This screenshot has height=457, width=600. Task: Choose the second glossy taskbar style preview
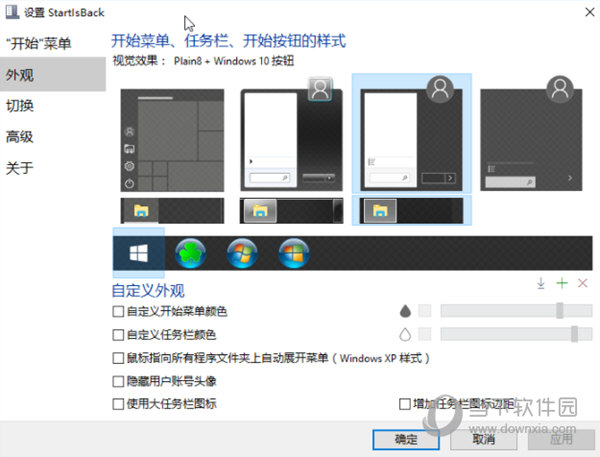291,211
